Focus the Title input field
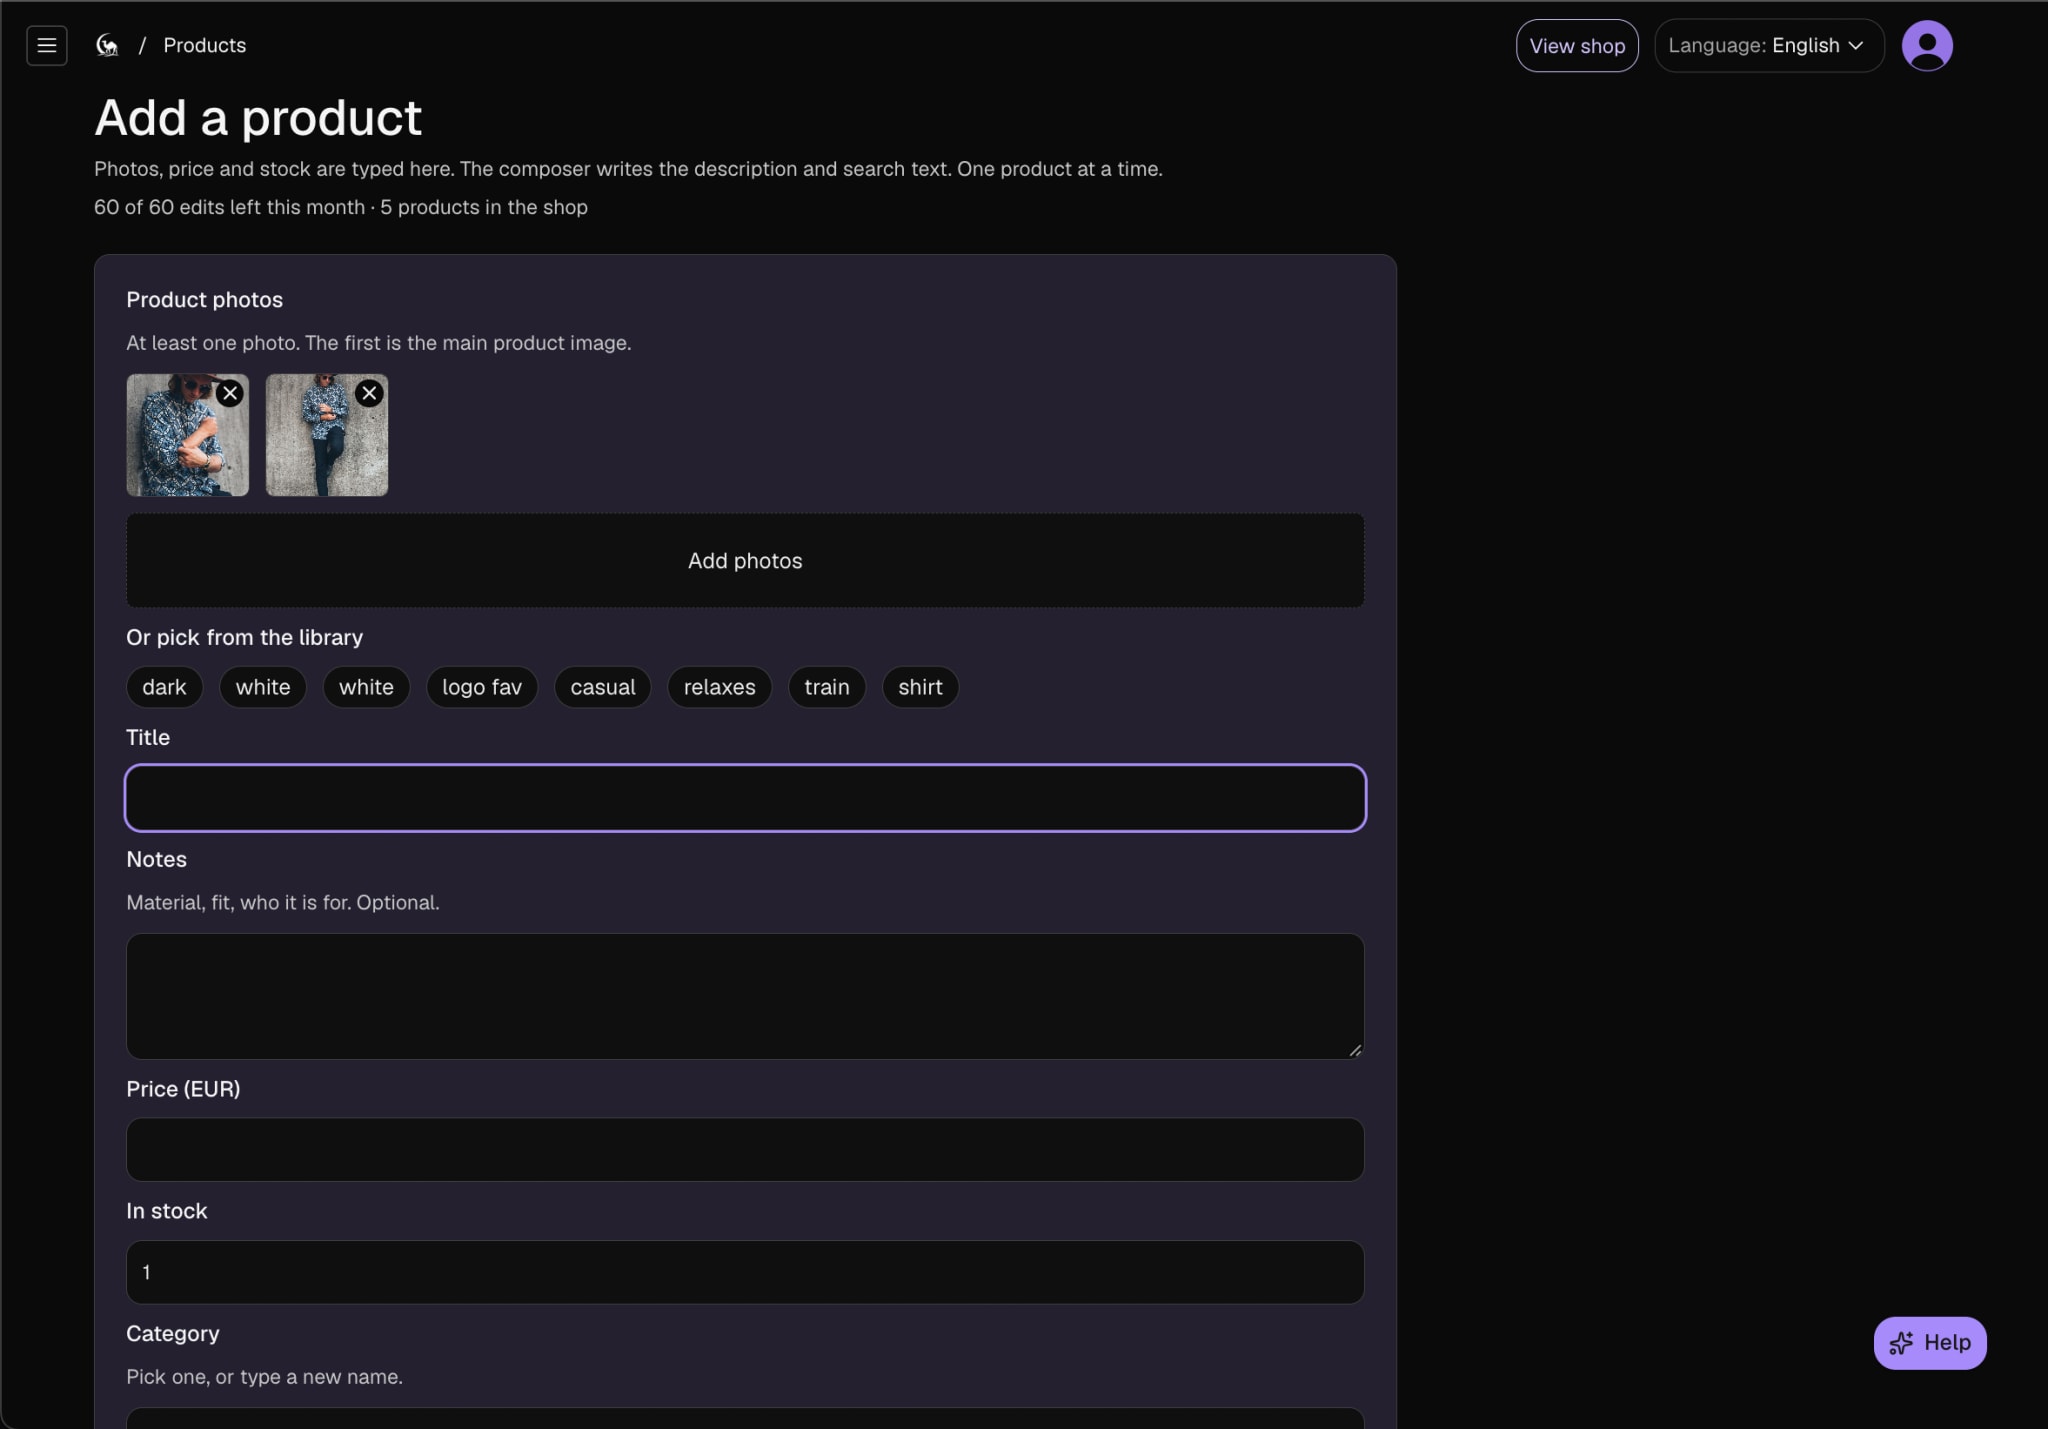This screenshot has height=1429, width=2048. (745, 797)
